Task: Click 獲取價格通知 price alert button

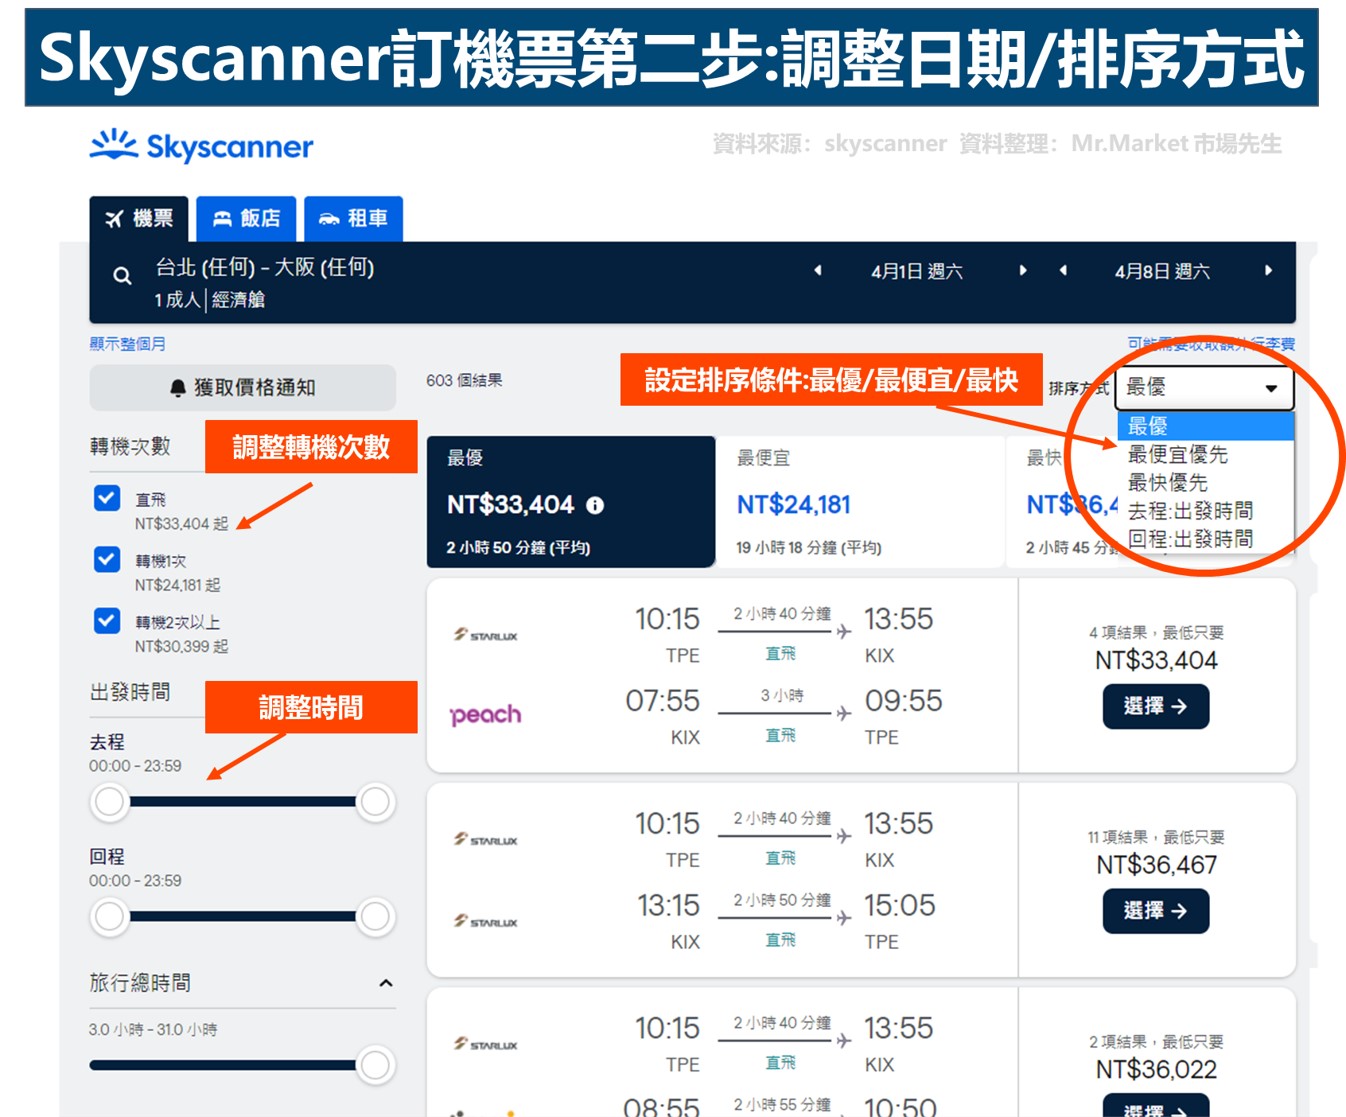Action: tap(243, 387)
